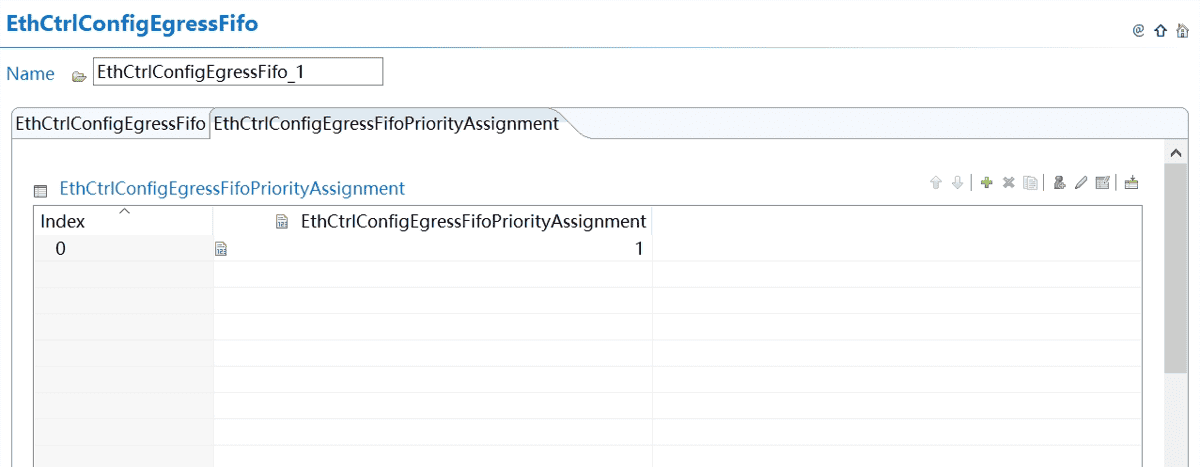Click the scrollbar up arrow on right
The image size is (1200, 467).
pos(1176,153)
